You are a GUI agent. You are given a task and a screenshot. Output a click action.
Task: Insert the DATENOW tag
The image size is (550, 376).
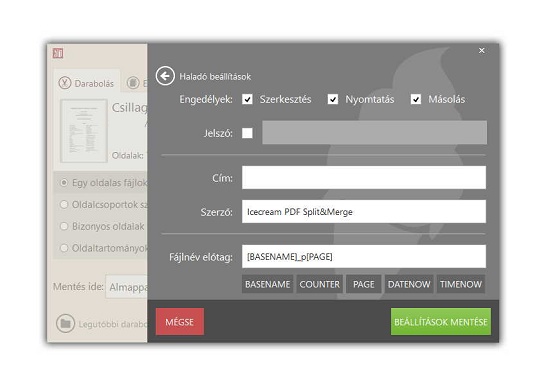[x=409, y=284]
